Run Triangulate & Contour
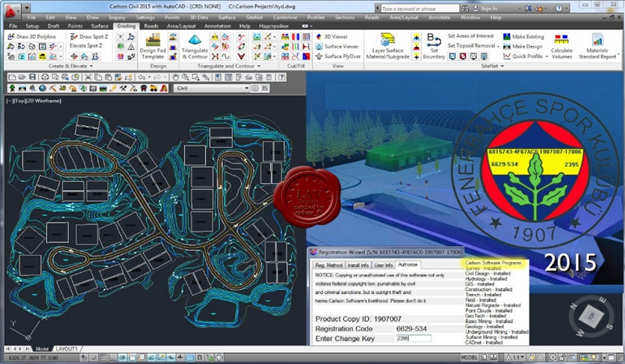 pos(195,47)
